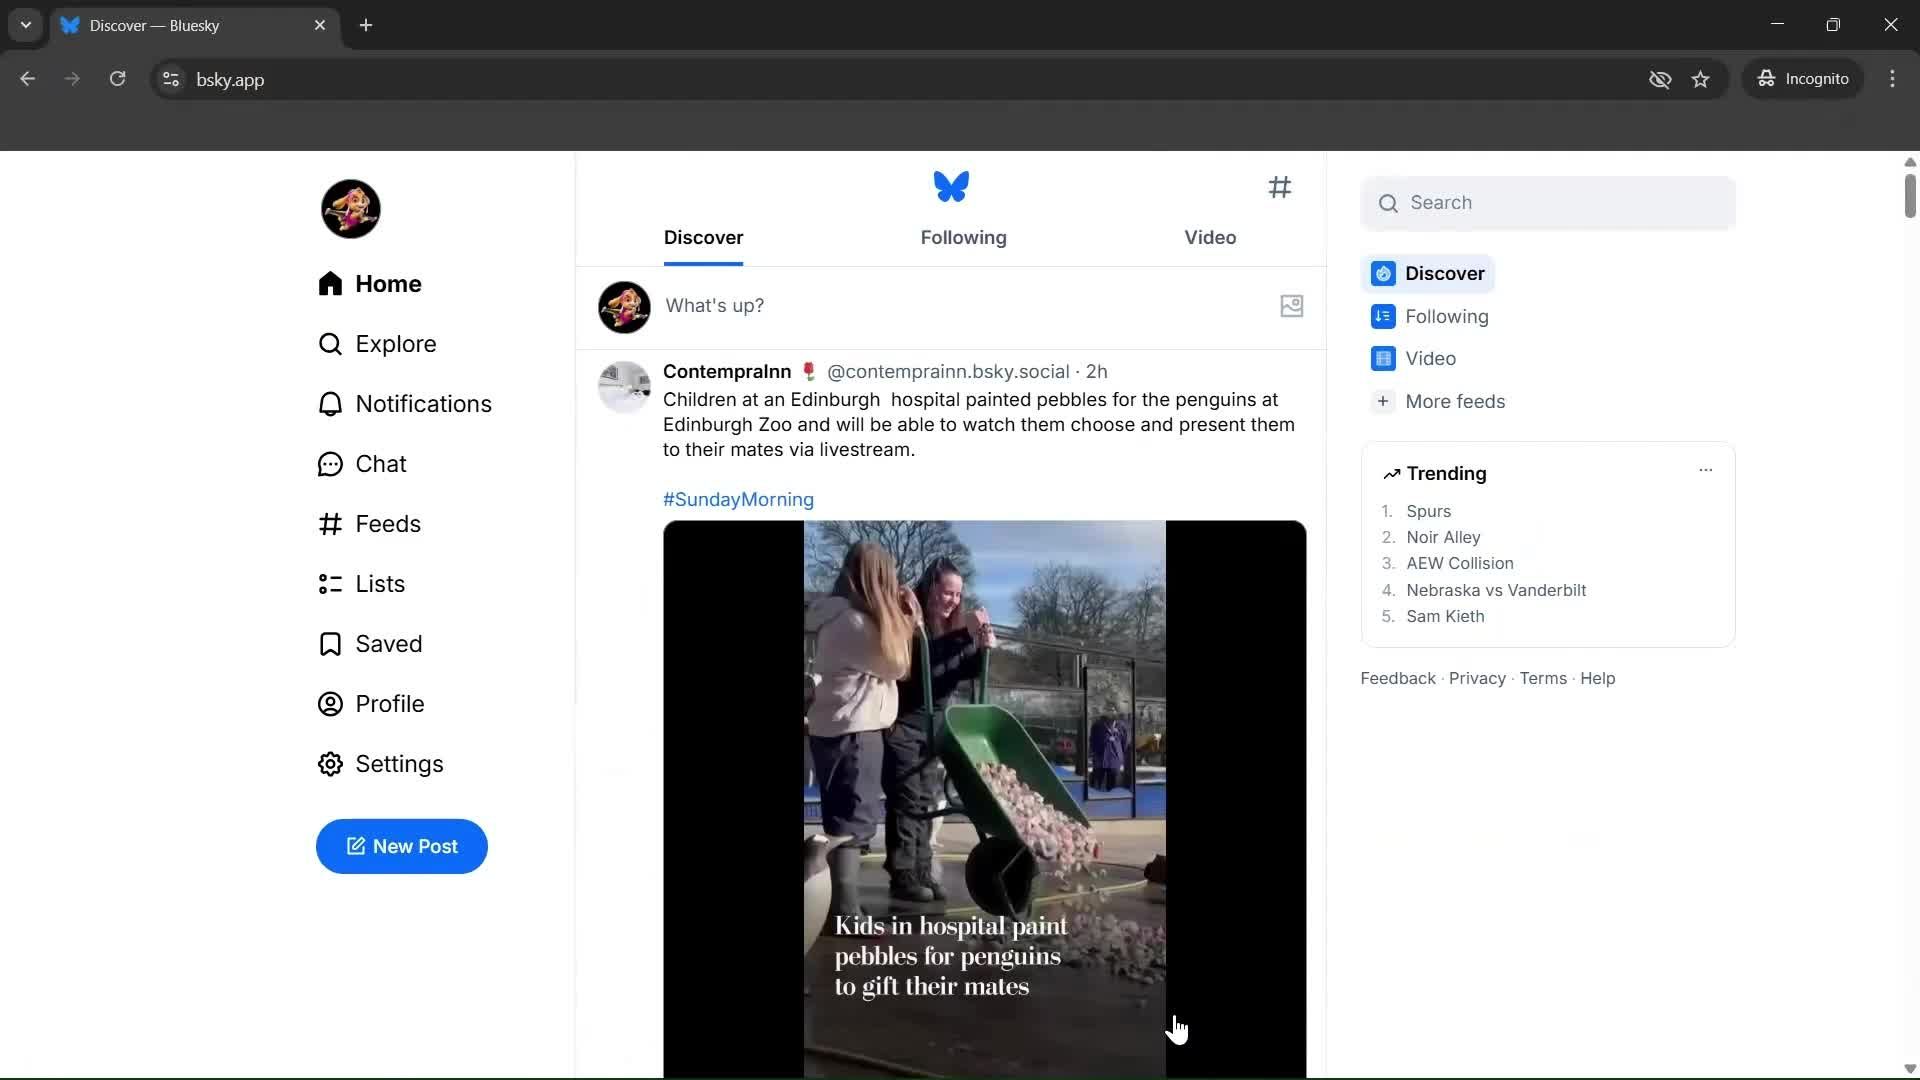This screenshot has height=1080, width=1920.
Task: Expand the browser tab search chevron
Action: click(x=25, y=25)
